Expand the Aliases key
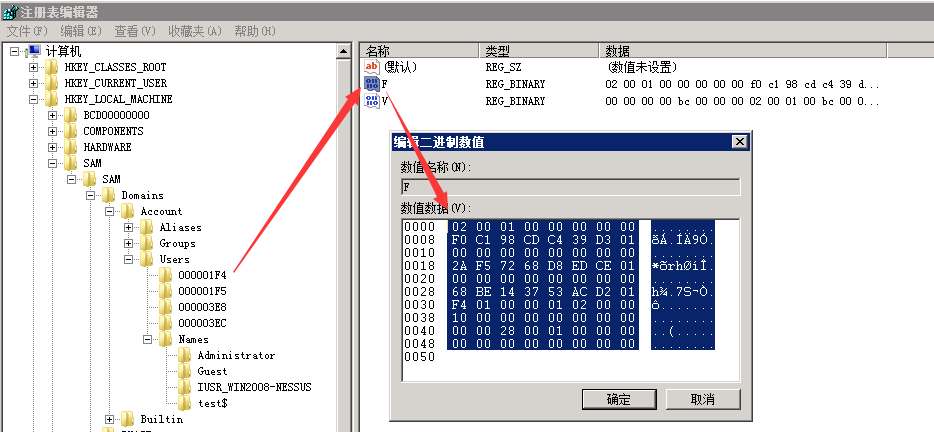The image size is (934, 432). pyautogui.click(x=129, y=227)
